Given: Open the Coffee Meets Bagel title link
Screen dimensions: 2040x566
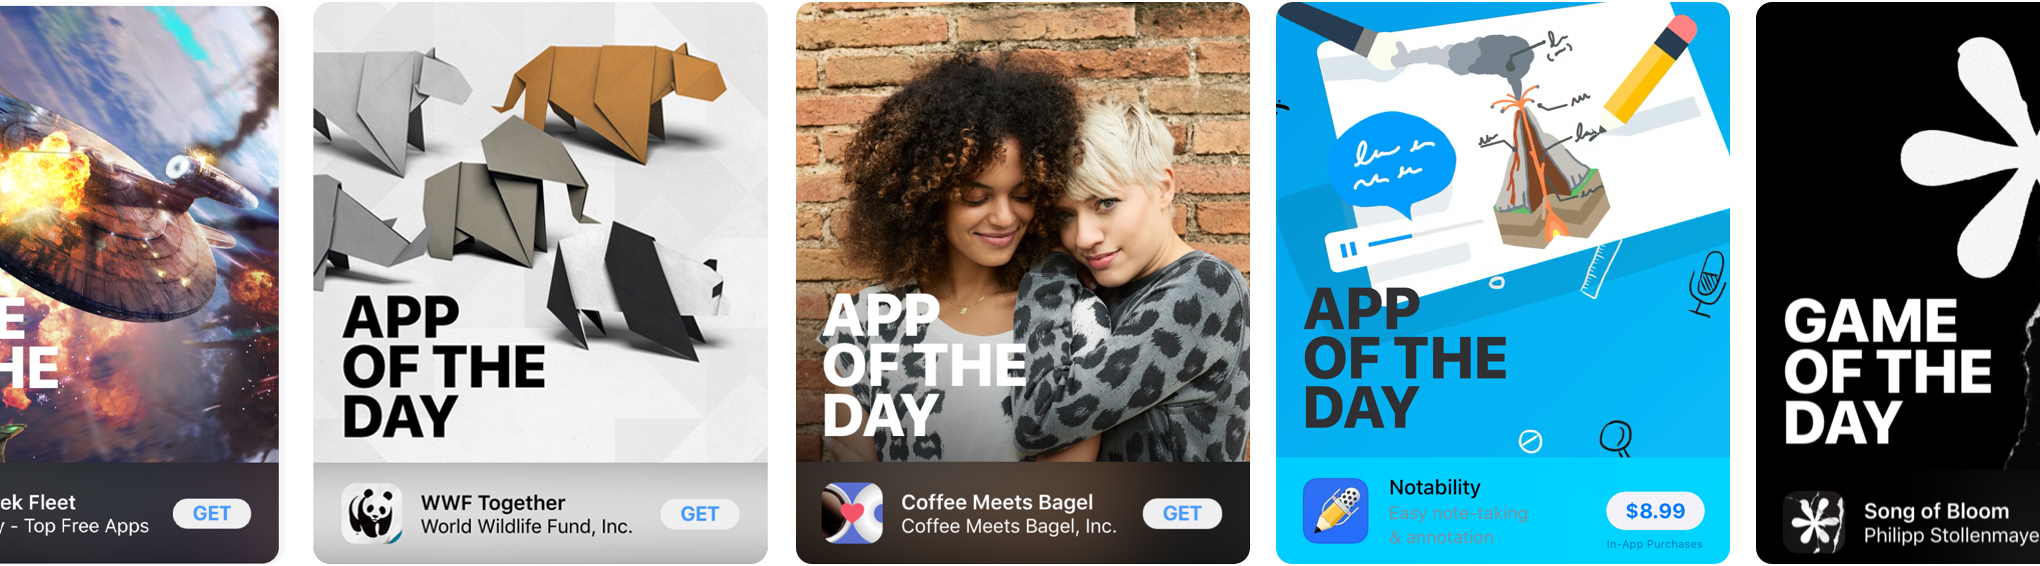Looking at the screenshot, I should (x=997, y=502).
